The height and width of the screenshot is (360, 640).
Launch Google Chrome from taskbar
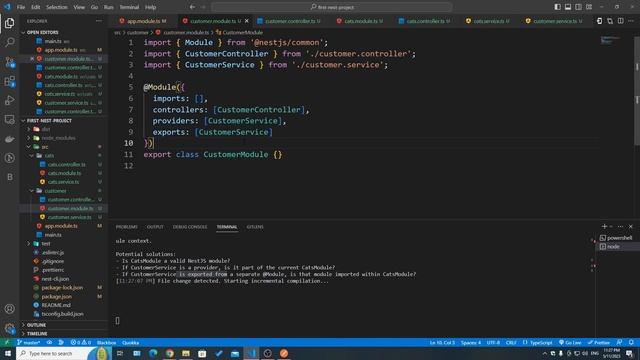pyautogui.click(x=169, y=353)
